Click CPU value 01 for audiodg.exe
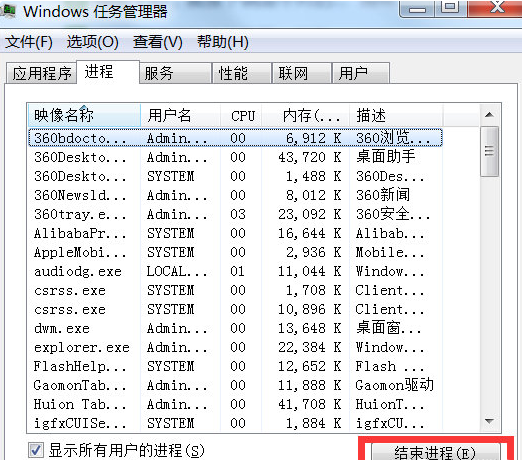Screen dimensions: 522x460 click(x=237, y=271)
